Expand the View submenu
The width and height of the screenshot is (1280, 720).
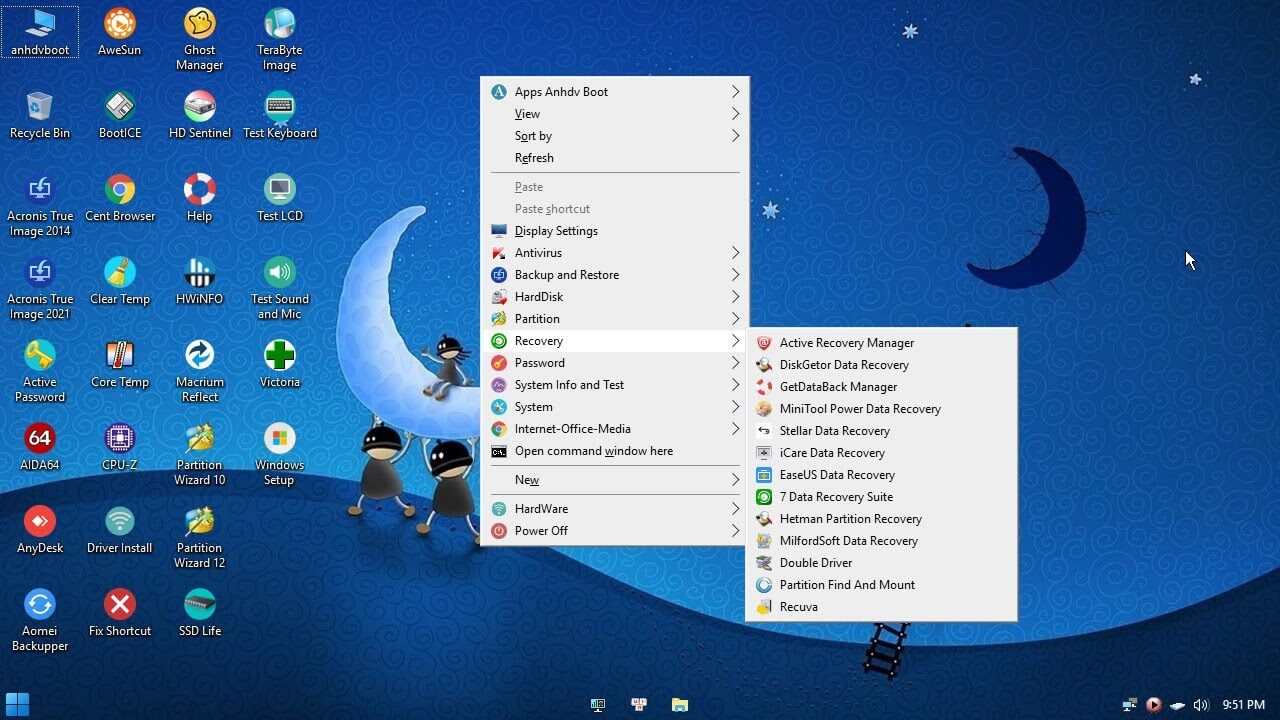click(615, 114)
